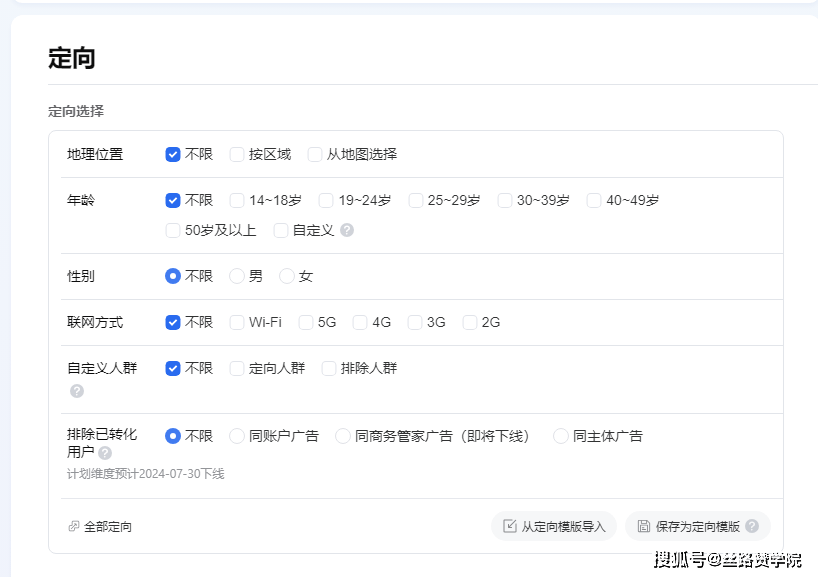The width and height of the screenshot is (818, 577).
Task: Click the link icon beside 全部定向
Action: tap(74, 526)
